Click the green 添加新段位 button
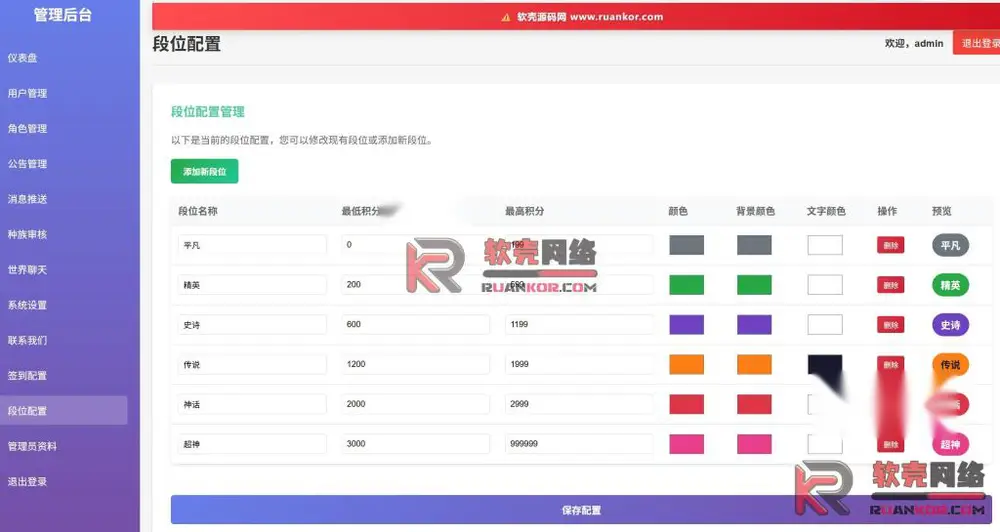This screenshot has width=1000, height=532. pos(204,171)
